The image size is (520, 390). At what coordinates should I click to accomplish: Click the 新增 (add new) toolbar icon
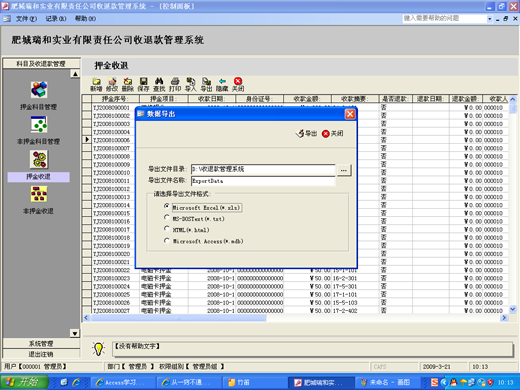point(96,85)
